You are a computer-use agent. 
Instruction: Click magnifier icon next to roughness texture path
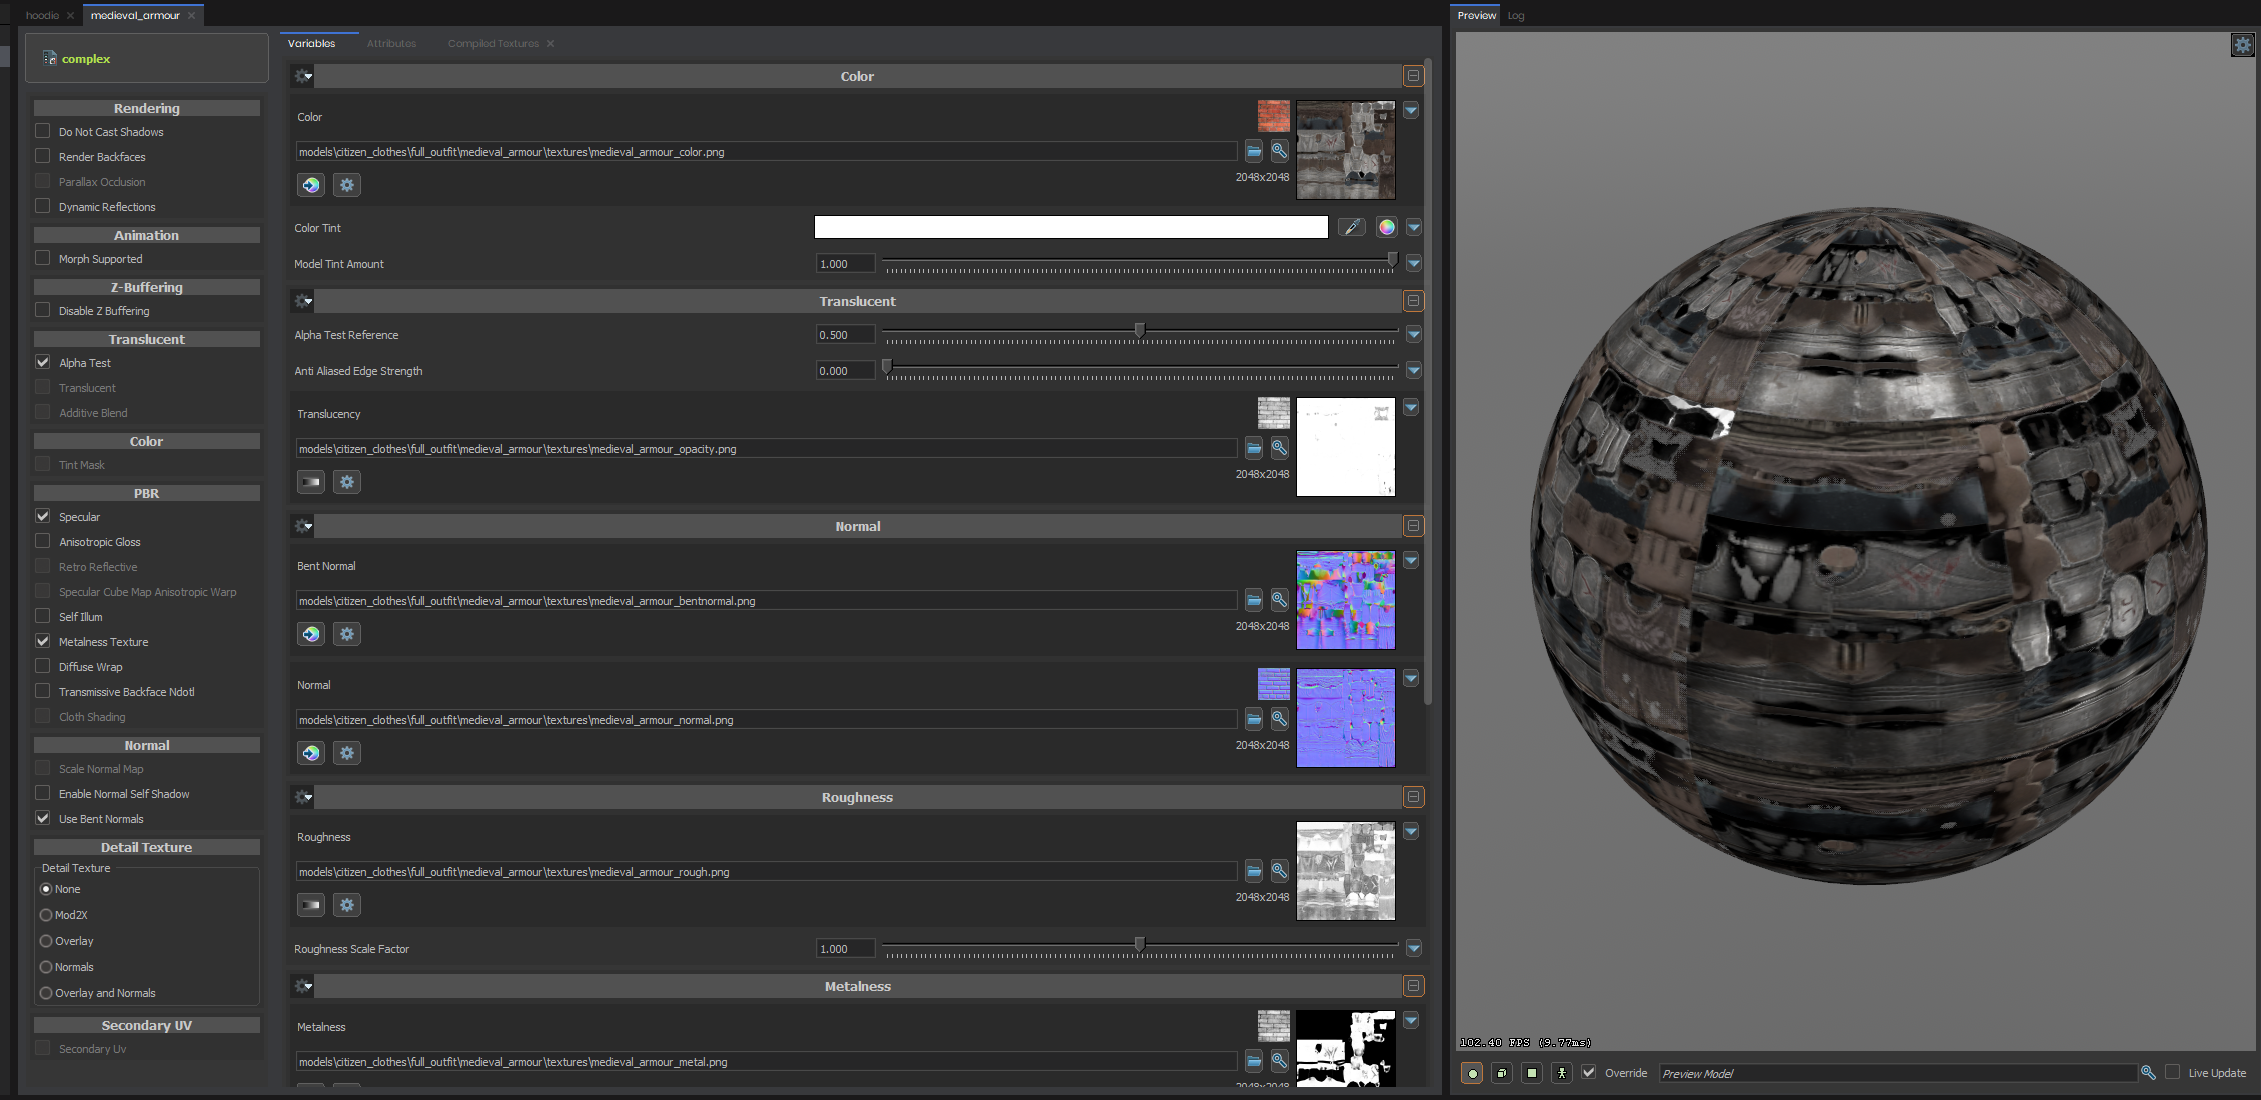[1279, 871]
